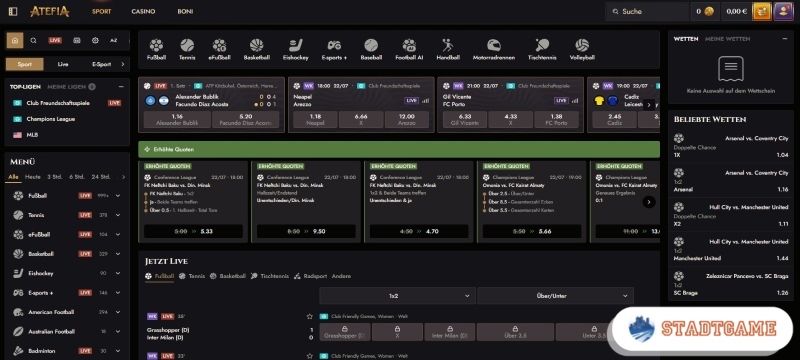This screenshot has width=800, height=360.
Task: Open the user profile avatar icon
Action: (x=783, y=11)
